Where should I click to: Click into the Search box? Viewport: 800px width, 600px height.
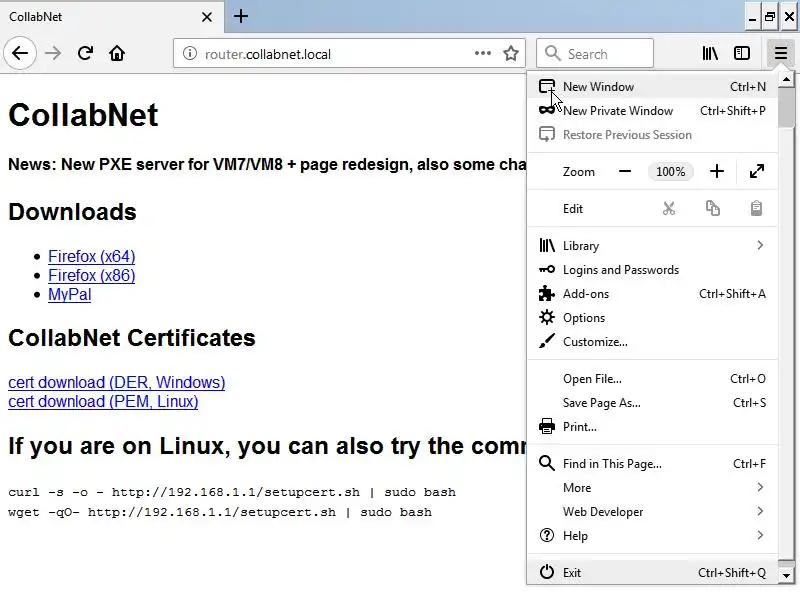point(595,53)
